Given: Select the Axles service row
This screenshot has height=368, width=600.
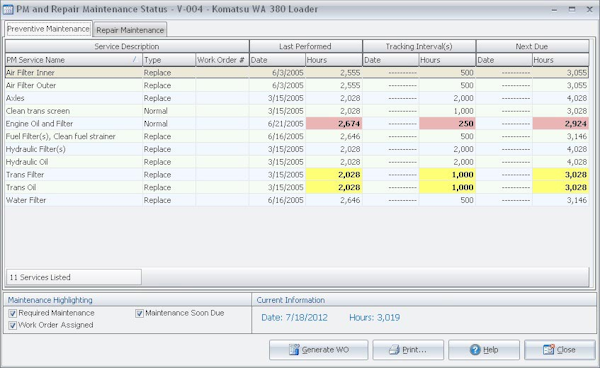Looking at the screenshot, I should click(297, 98).
